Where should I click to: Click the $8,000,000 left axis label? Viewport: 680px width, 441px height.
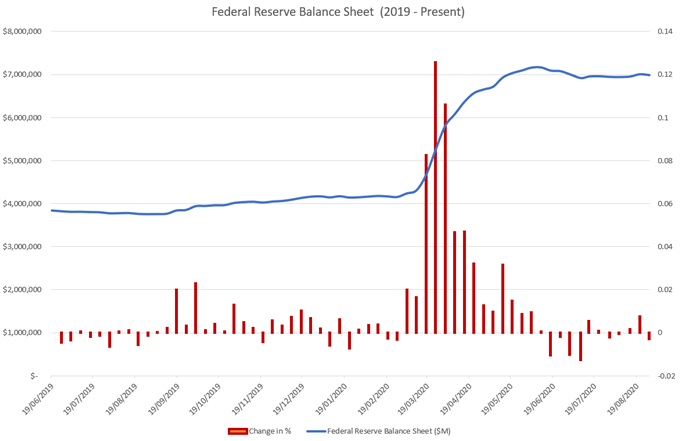22,32
